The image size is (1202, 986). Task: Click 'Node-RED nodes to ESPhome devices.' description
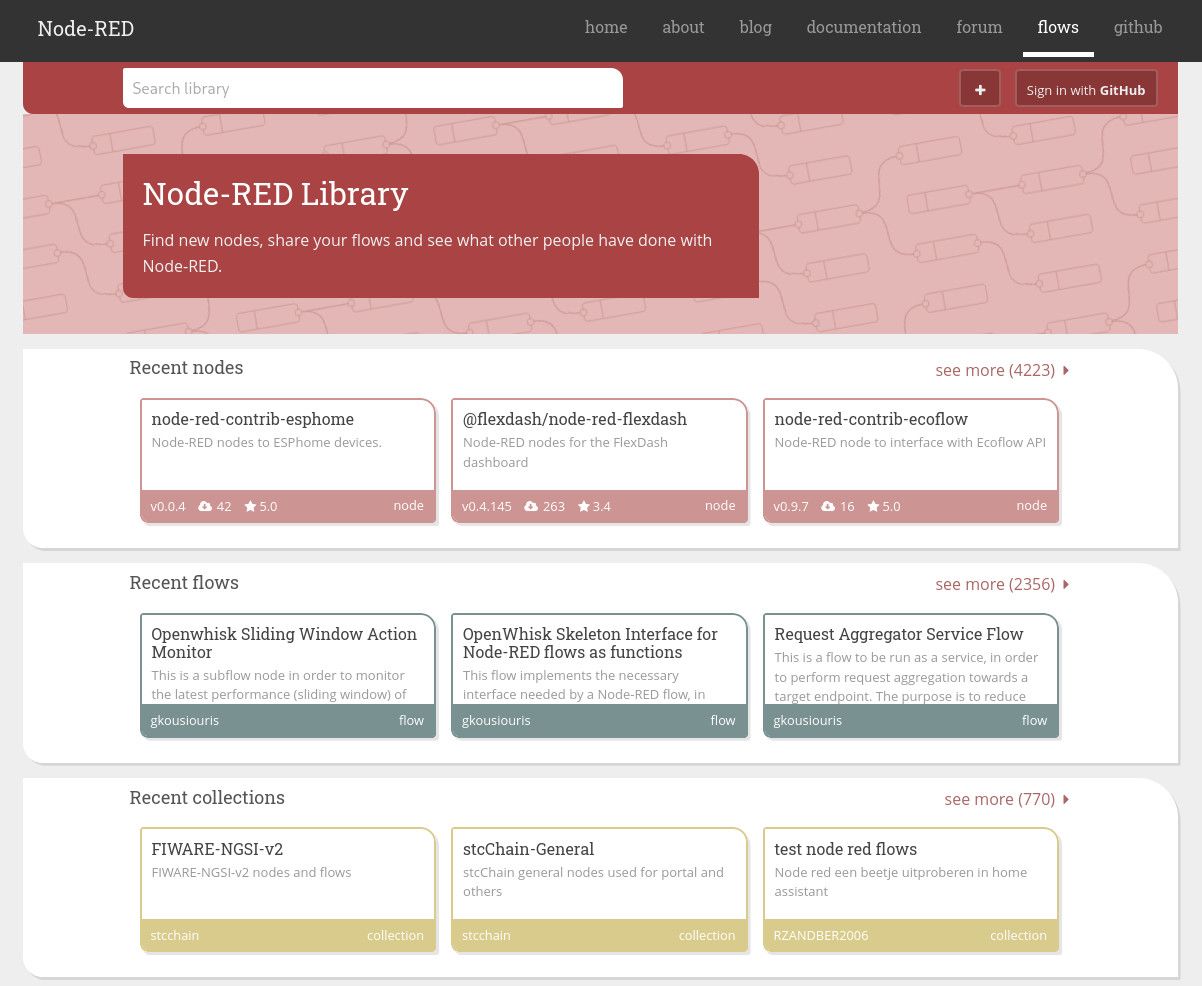(266, 443)
